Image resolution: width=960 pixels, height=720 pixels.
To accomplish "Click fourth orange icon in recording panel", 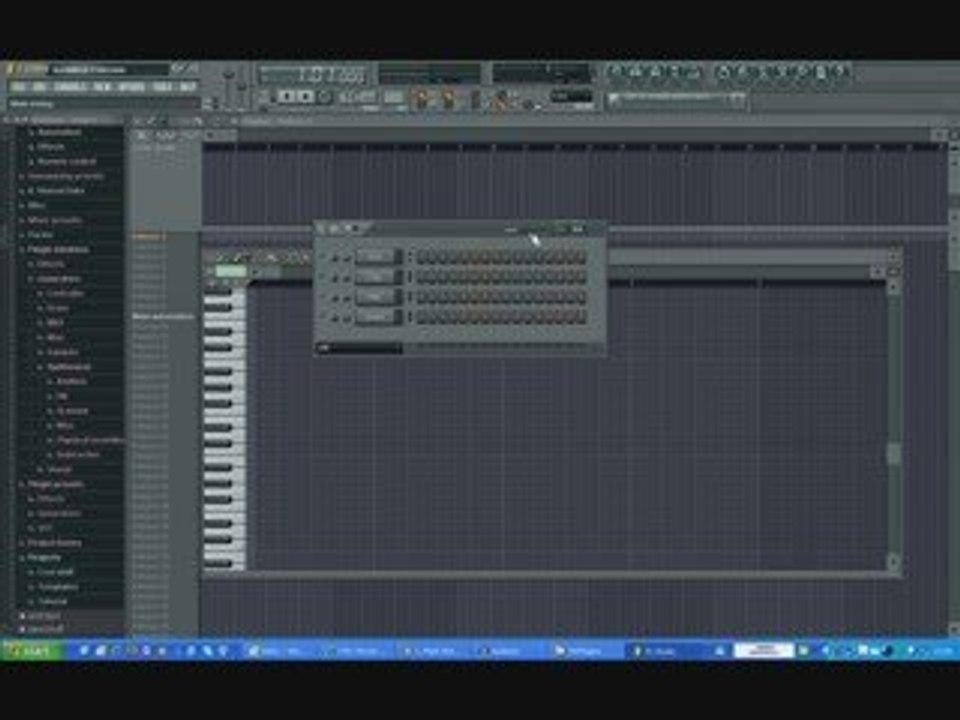I will (501, 99).
